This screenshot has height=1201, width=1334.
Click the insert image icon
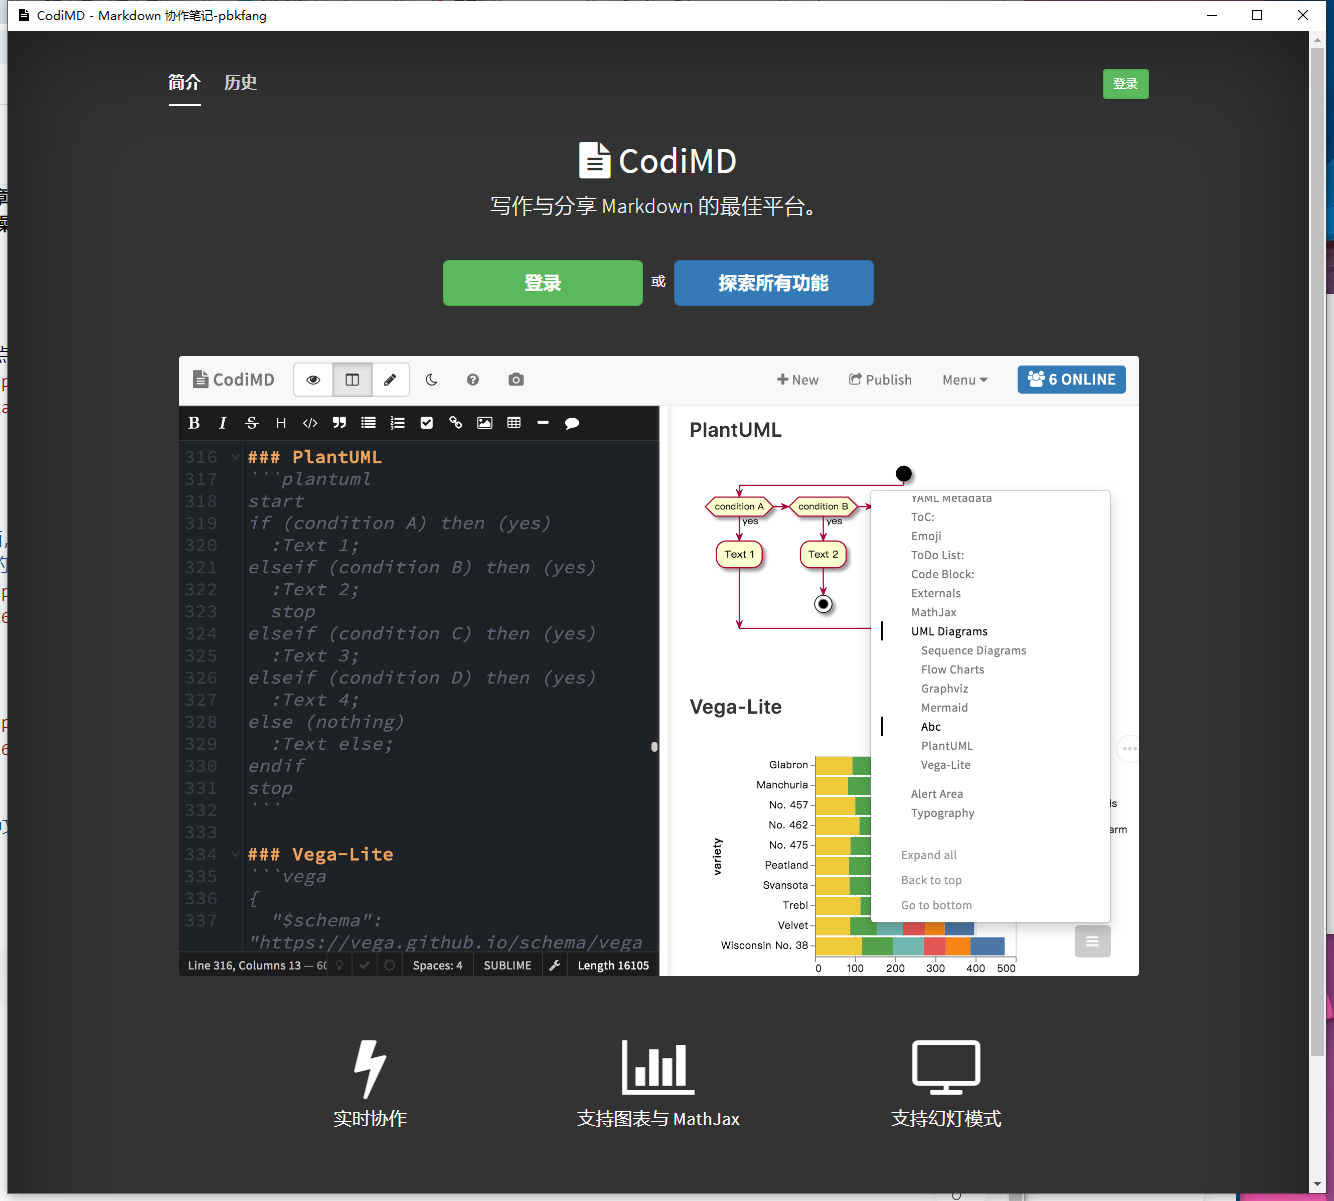485,423
